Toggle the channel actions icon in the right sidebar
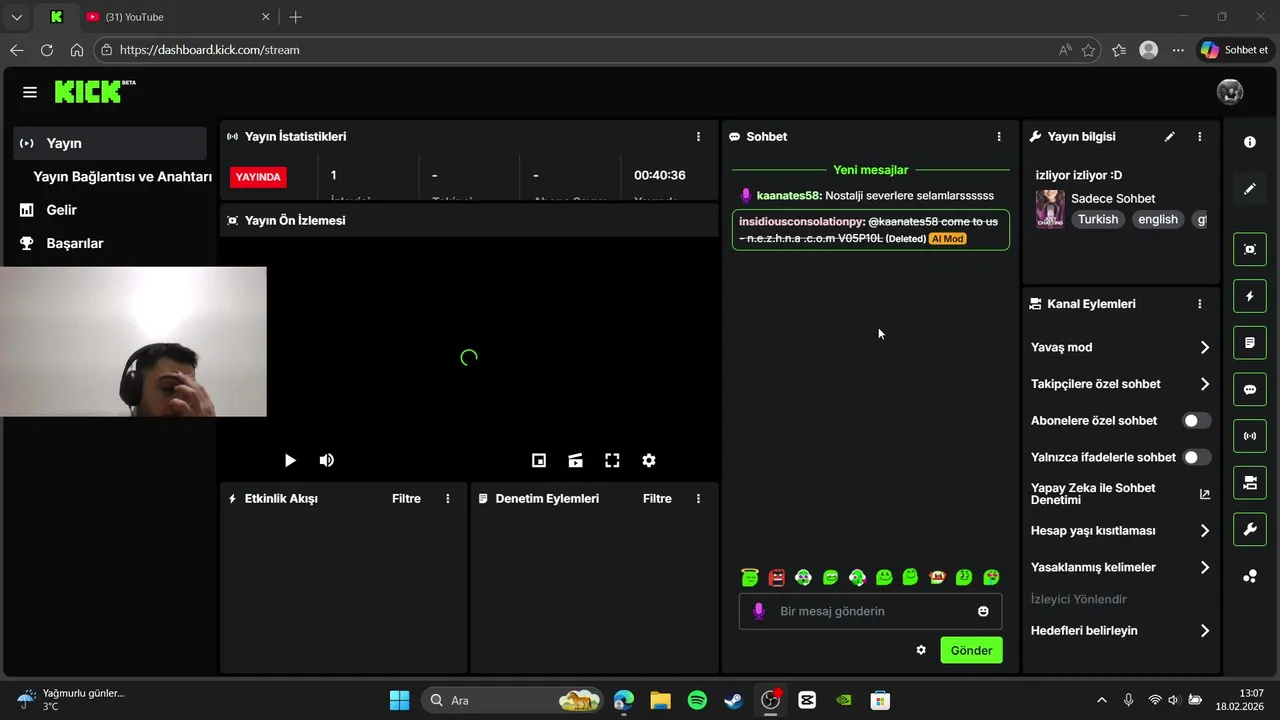Screen dimensions: 1280x720 1250,483
